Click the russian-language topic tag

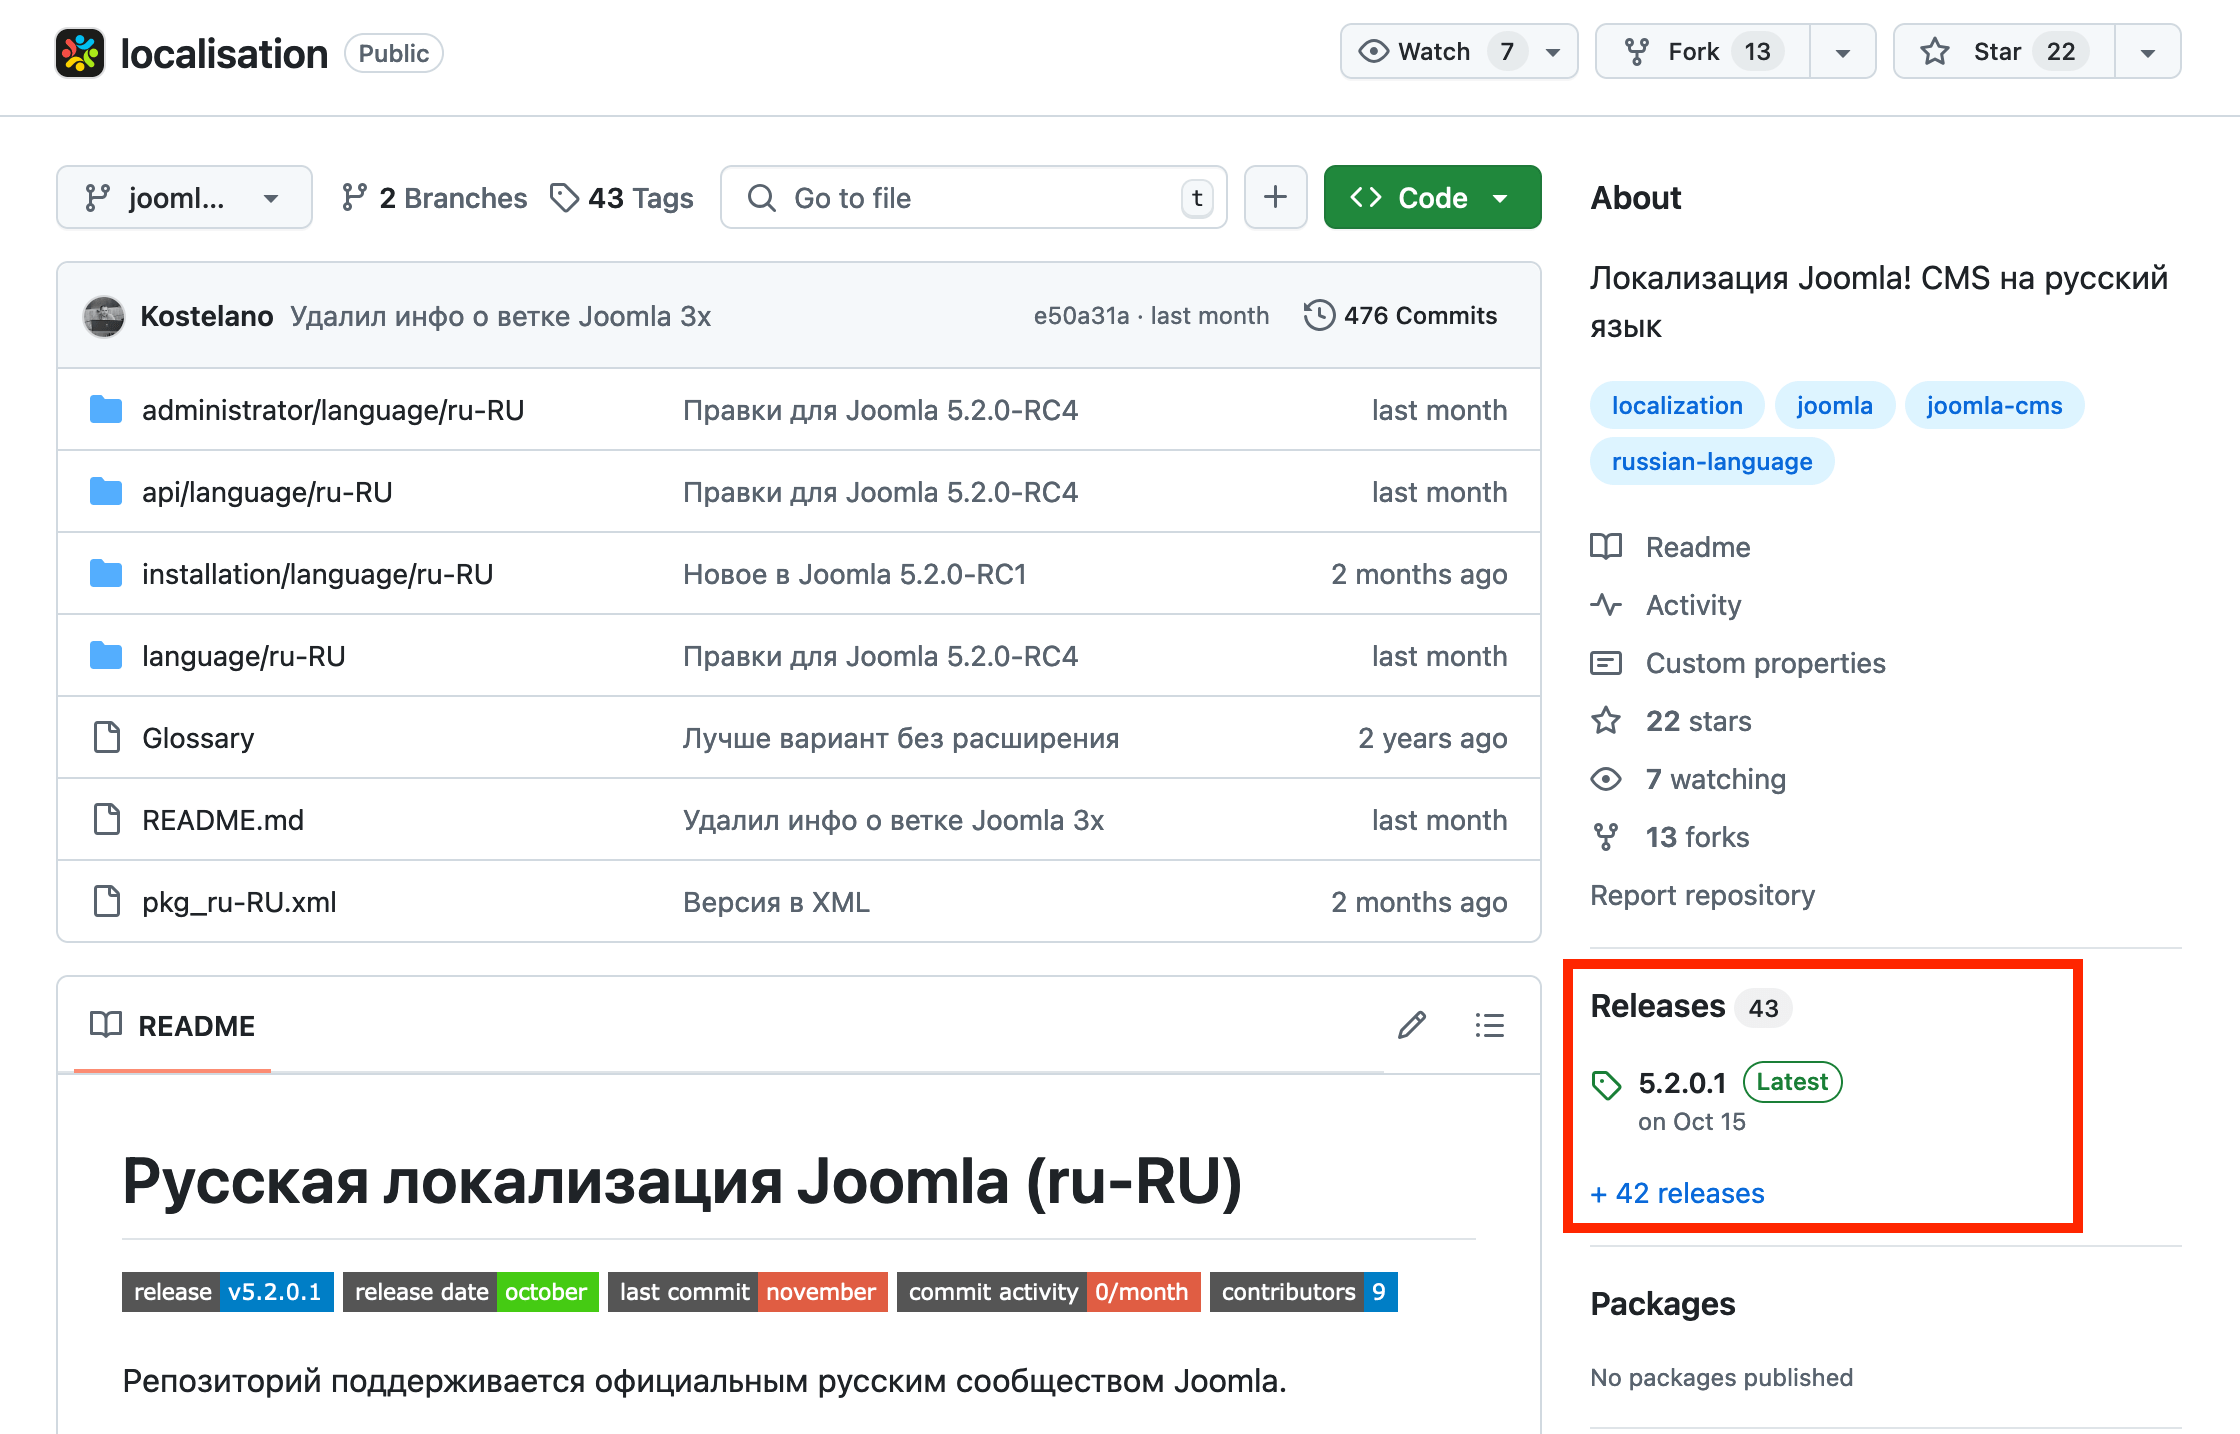(x=1712, y=461)
